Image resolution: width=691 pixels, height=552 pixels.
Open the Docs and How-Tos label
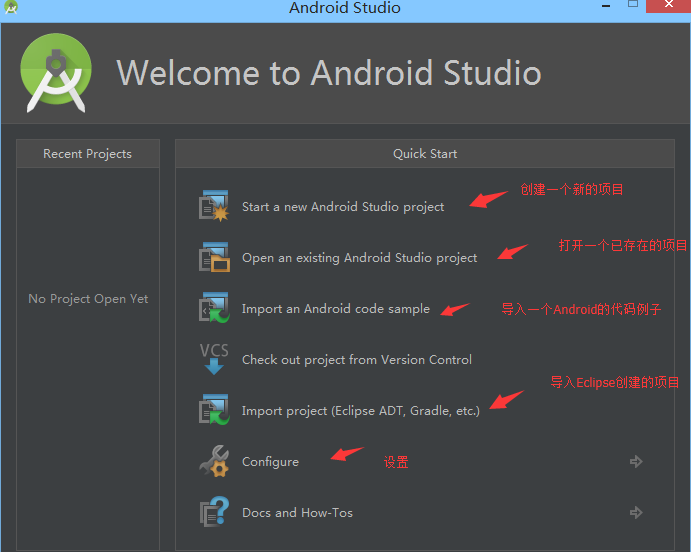[x=297, y=513]
